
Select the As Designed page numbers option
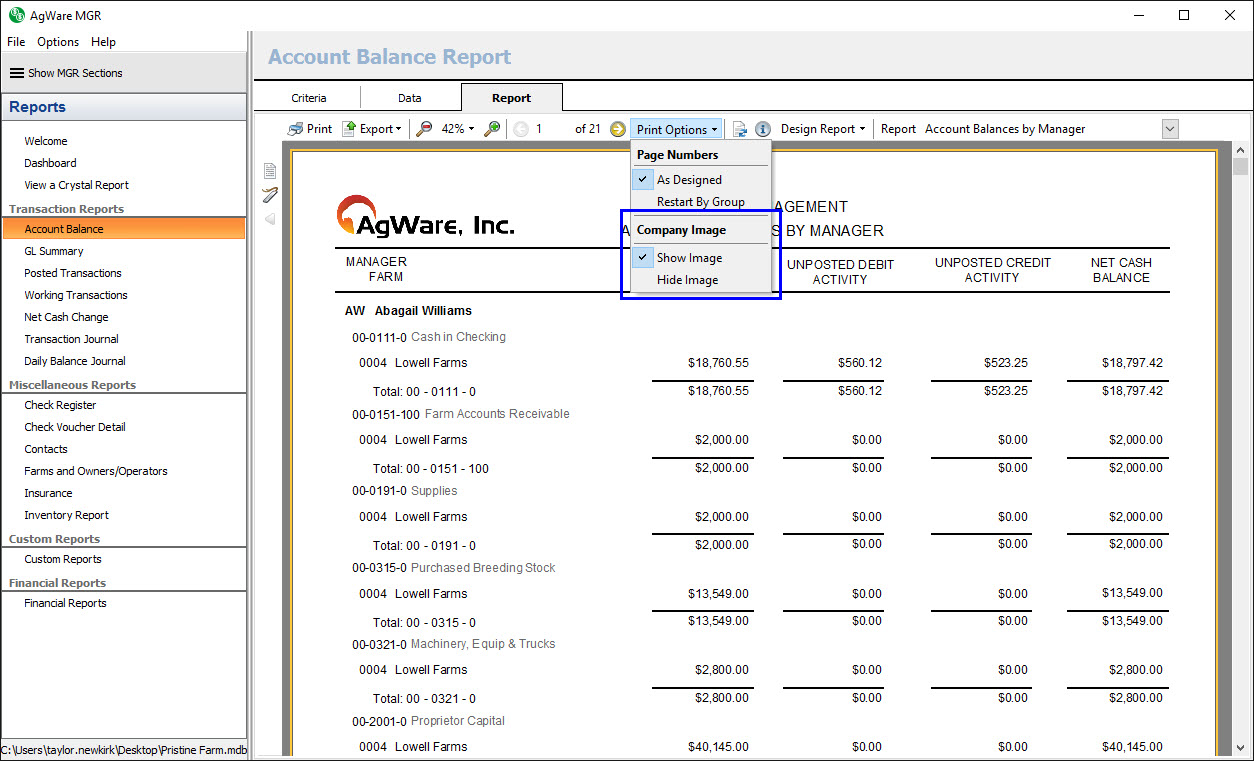[x=689, y=180]
